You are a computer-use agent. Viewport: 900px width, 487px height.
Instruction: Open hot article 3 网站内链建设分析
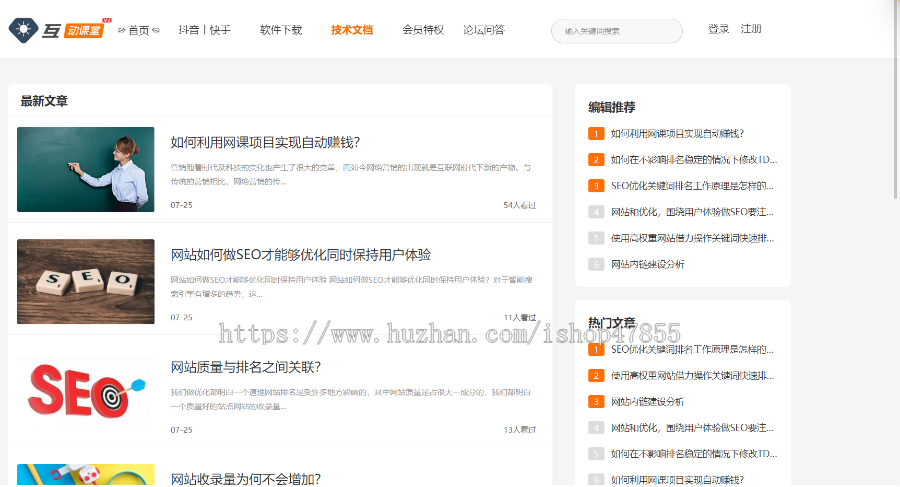[x=647, y=401]
